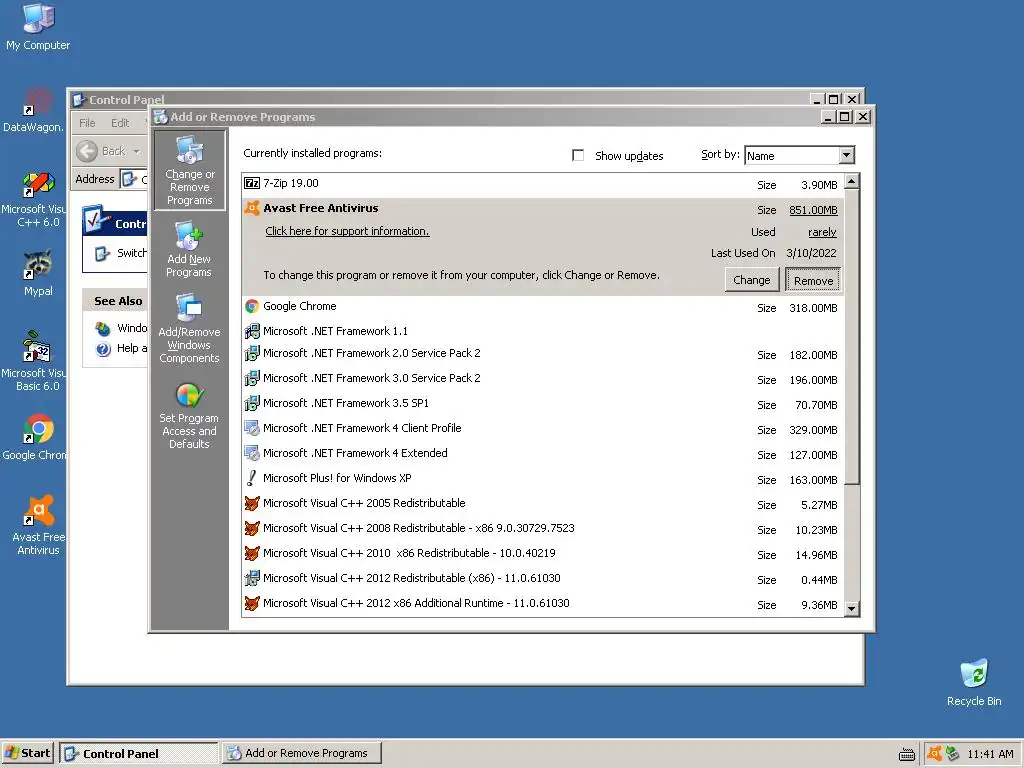The image size is (1024, 768).
Task: Click the 851.00MB size value
Action: (813, 210)
